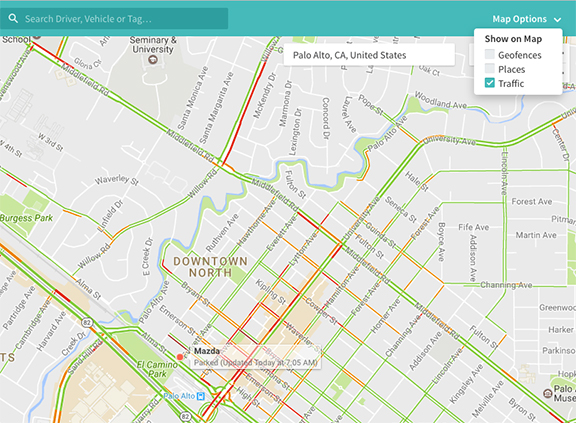
Task: Click the Palo Alto Museum marker icon
Action: (x=547, y=393)
